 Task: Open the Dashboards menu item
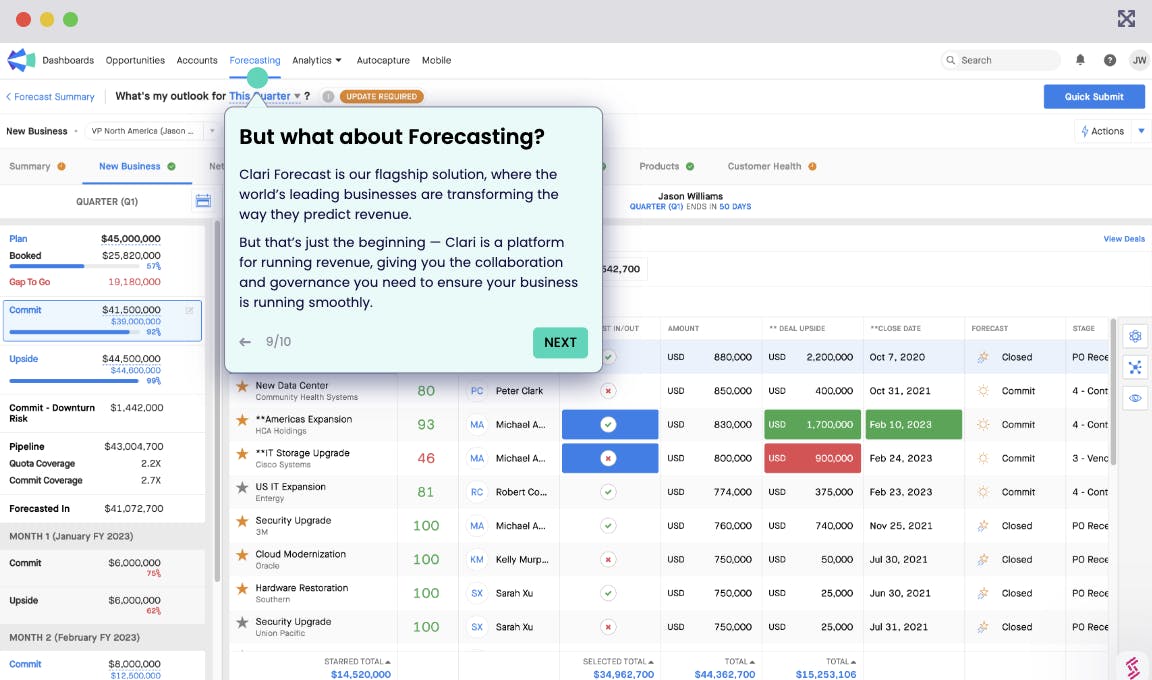(x=68, y=60)
